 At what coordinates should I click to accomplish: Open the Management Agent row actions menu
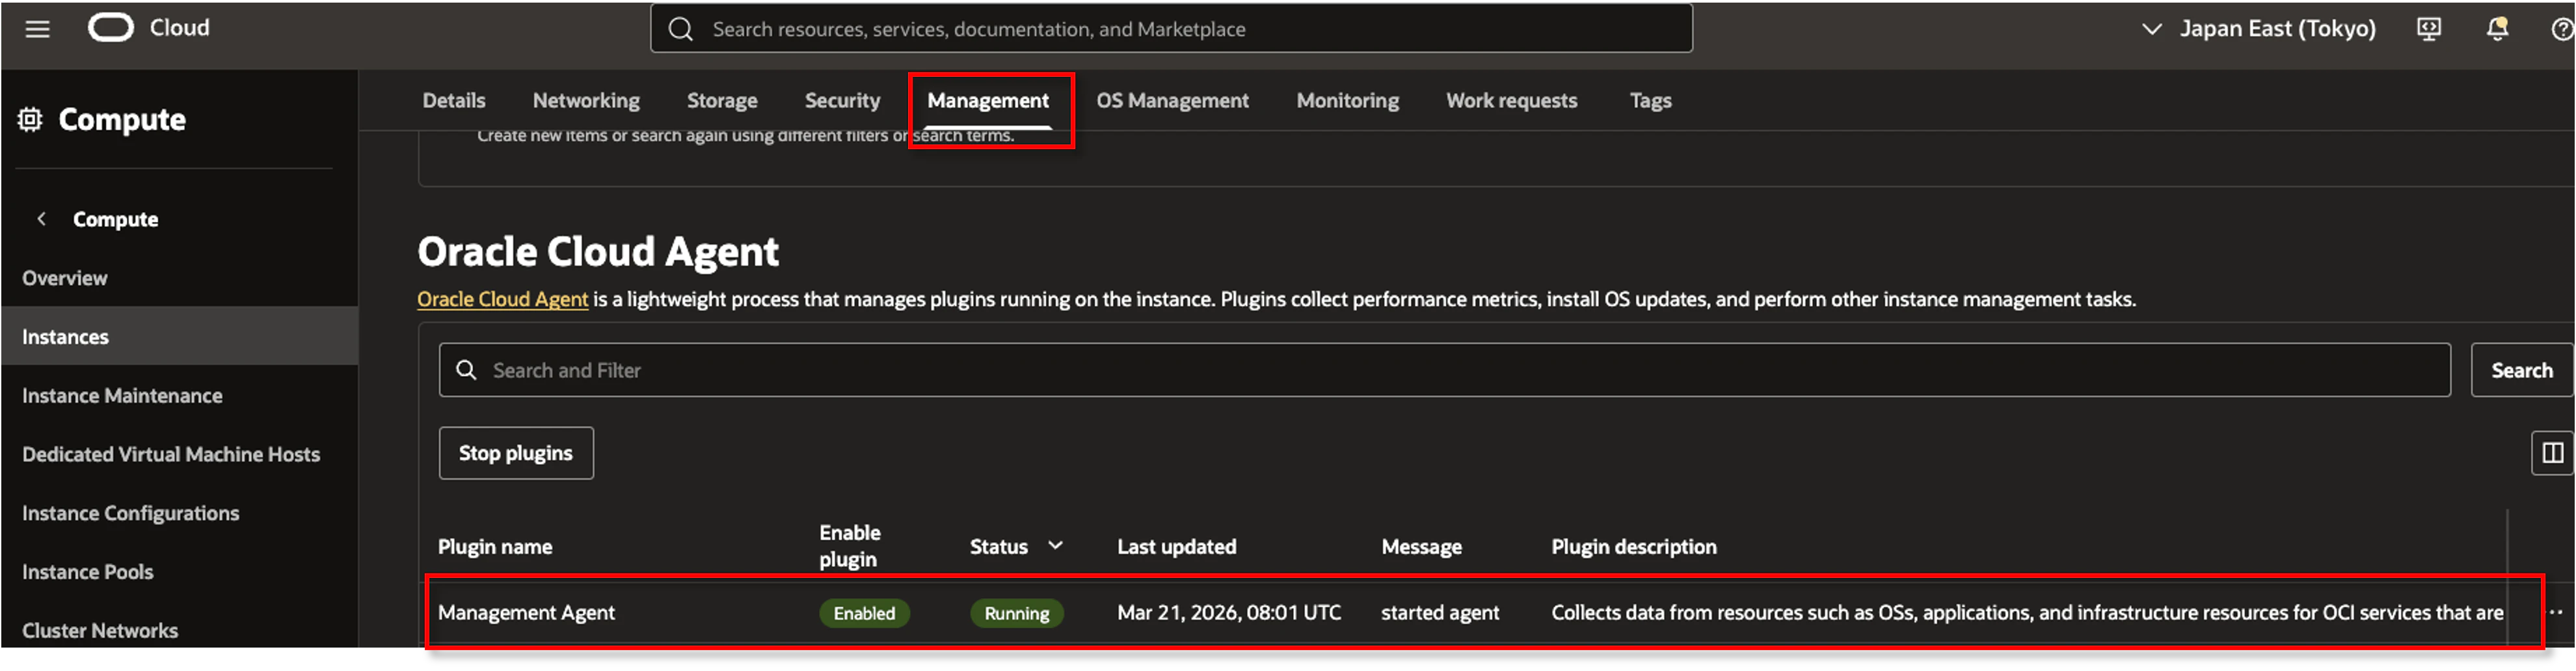click(2555, 612)
